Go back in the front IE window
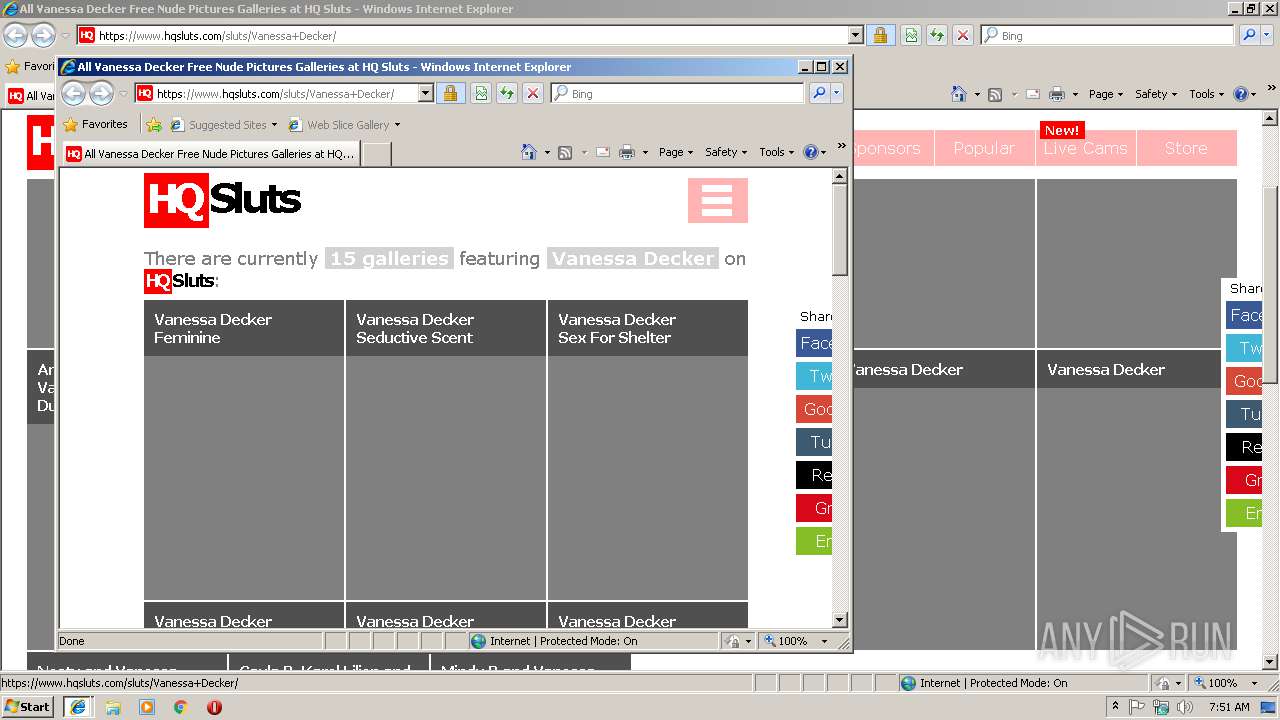The image size is (1280, 720). tap(74, 94)
